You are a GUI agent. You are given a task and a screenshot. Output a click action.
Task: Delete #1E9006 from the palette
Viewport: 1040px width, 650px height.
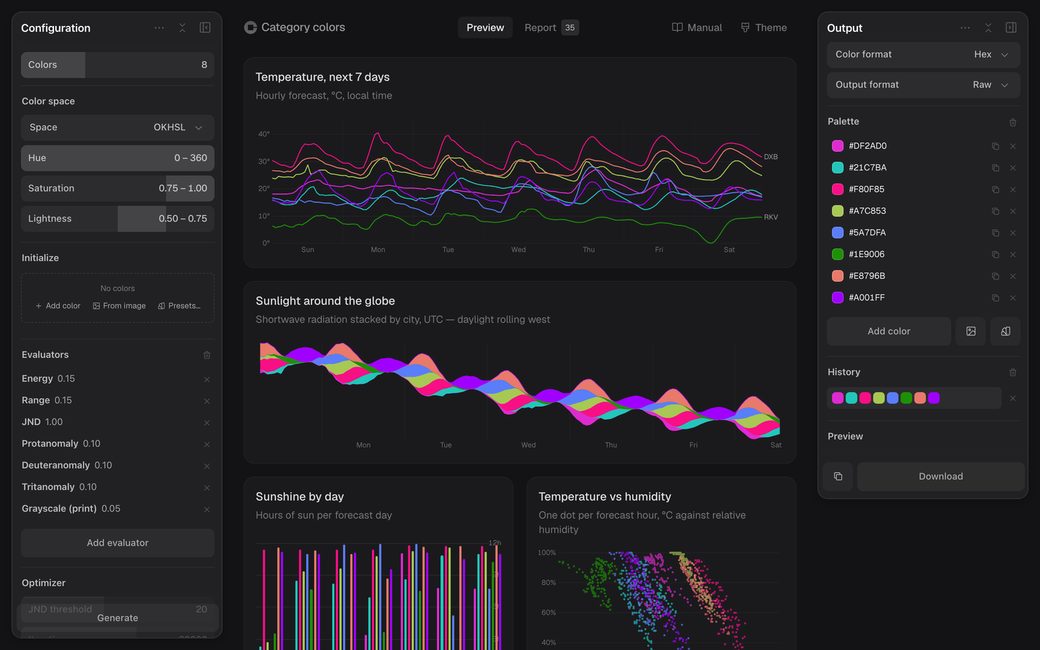pos(1013,255)
